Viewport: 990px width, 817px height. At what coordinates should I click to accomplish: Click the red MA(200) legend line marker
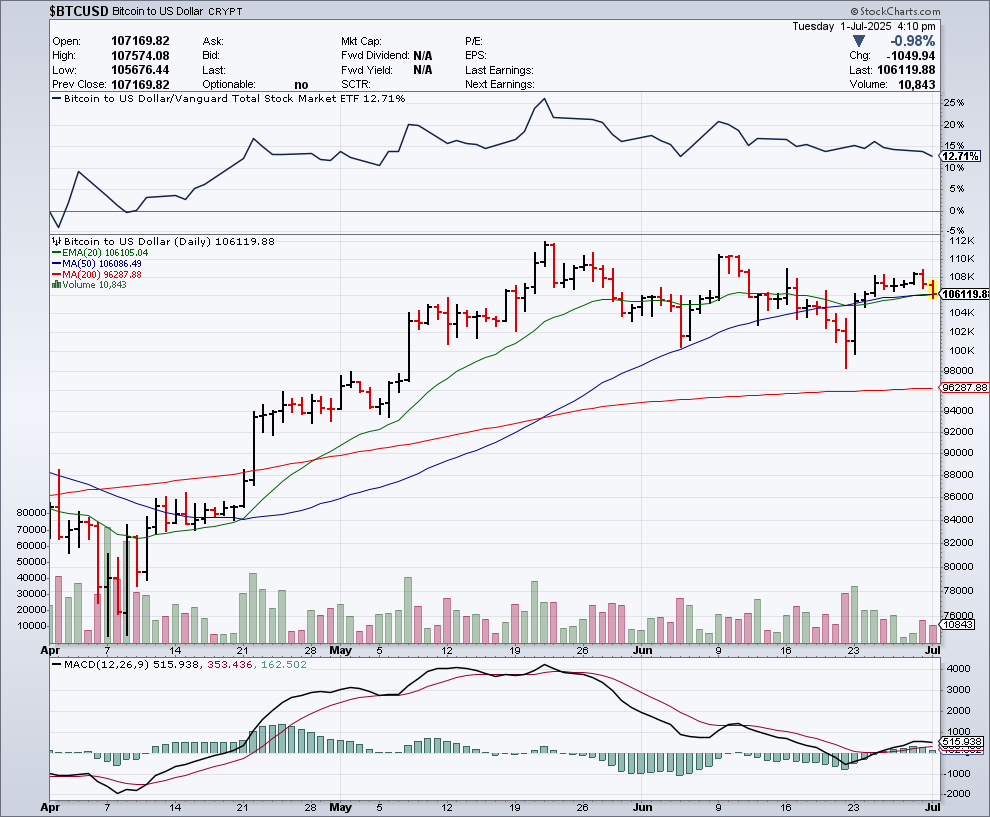[56, 274]
